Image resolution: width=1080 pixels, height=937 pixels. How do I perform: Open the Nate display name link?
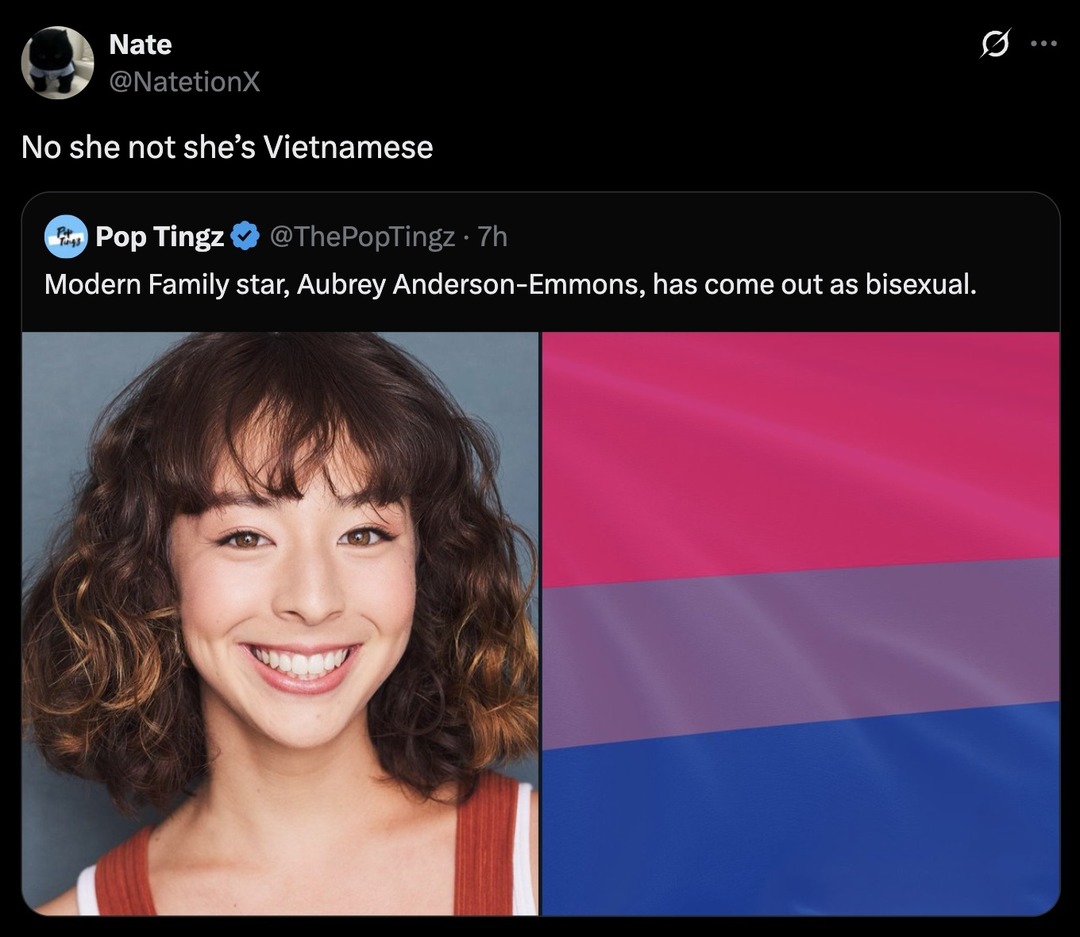[140, 45]
